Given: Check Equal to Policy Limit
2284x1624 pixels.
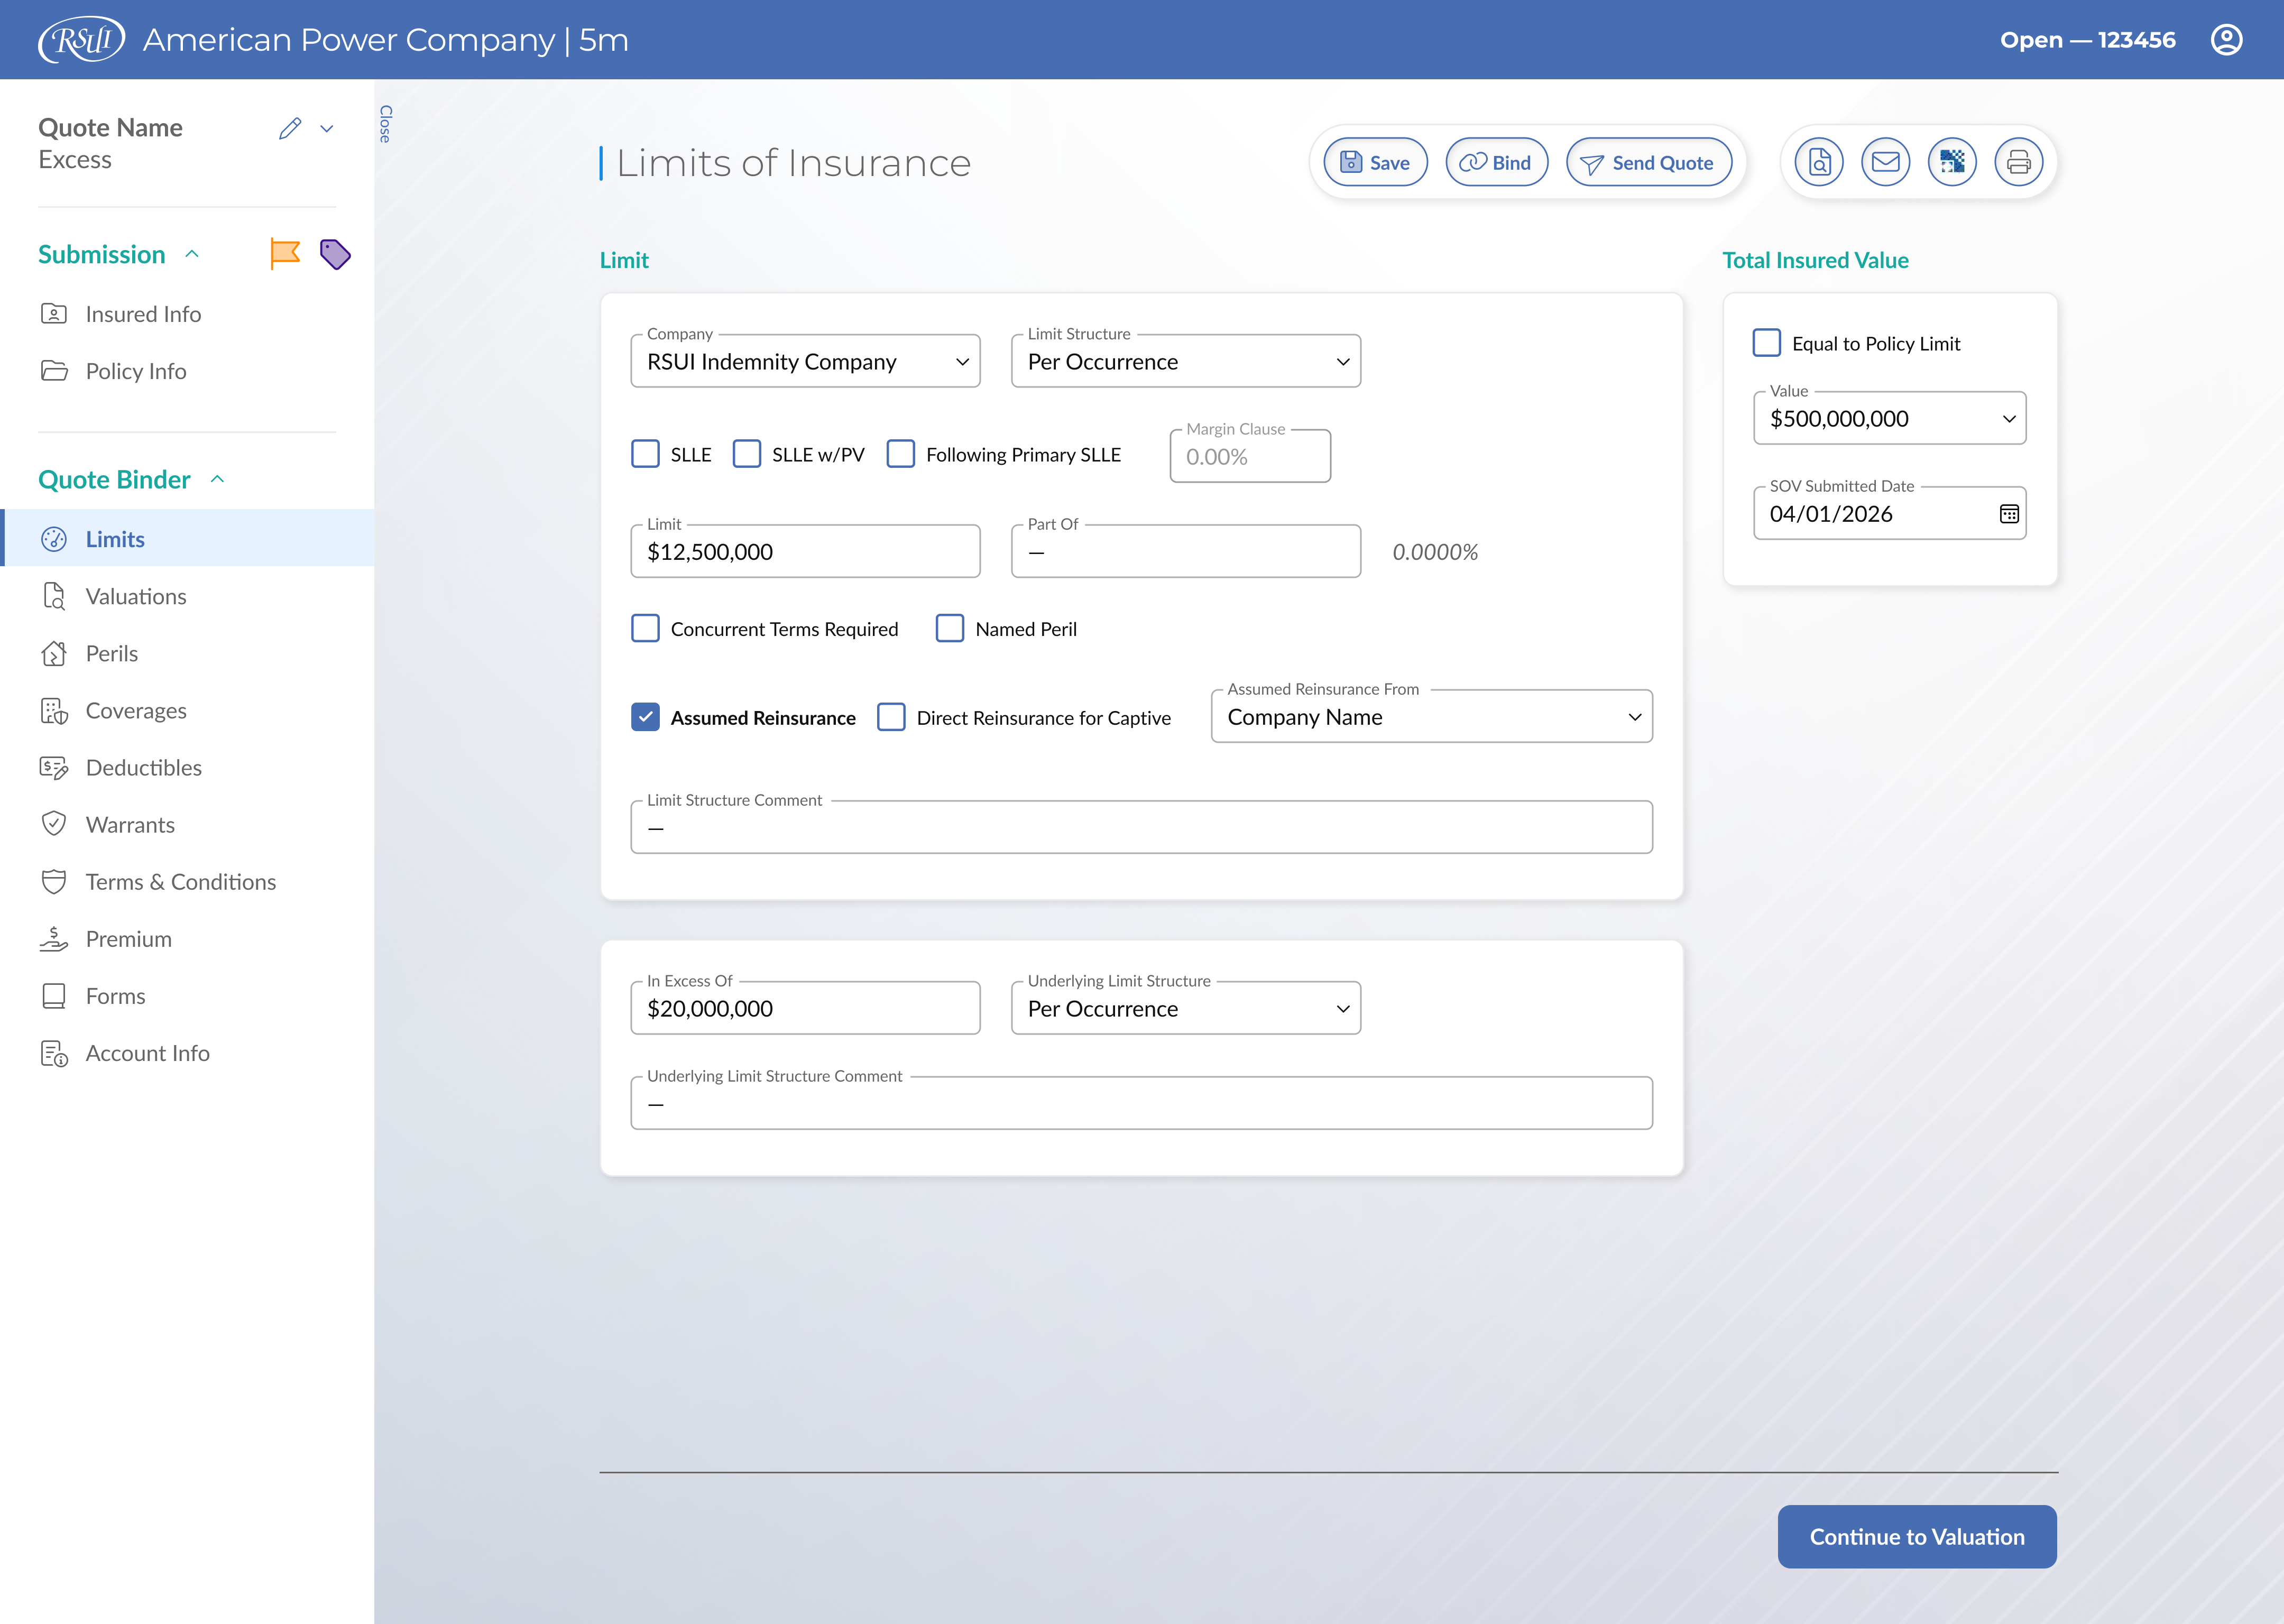Looking at the screenshot, I should [x=1767, y=343].
